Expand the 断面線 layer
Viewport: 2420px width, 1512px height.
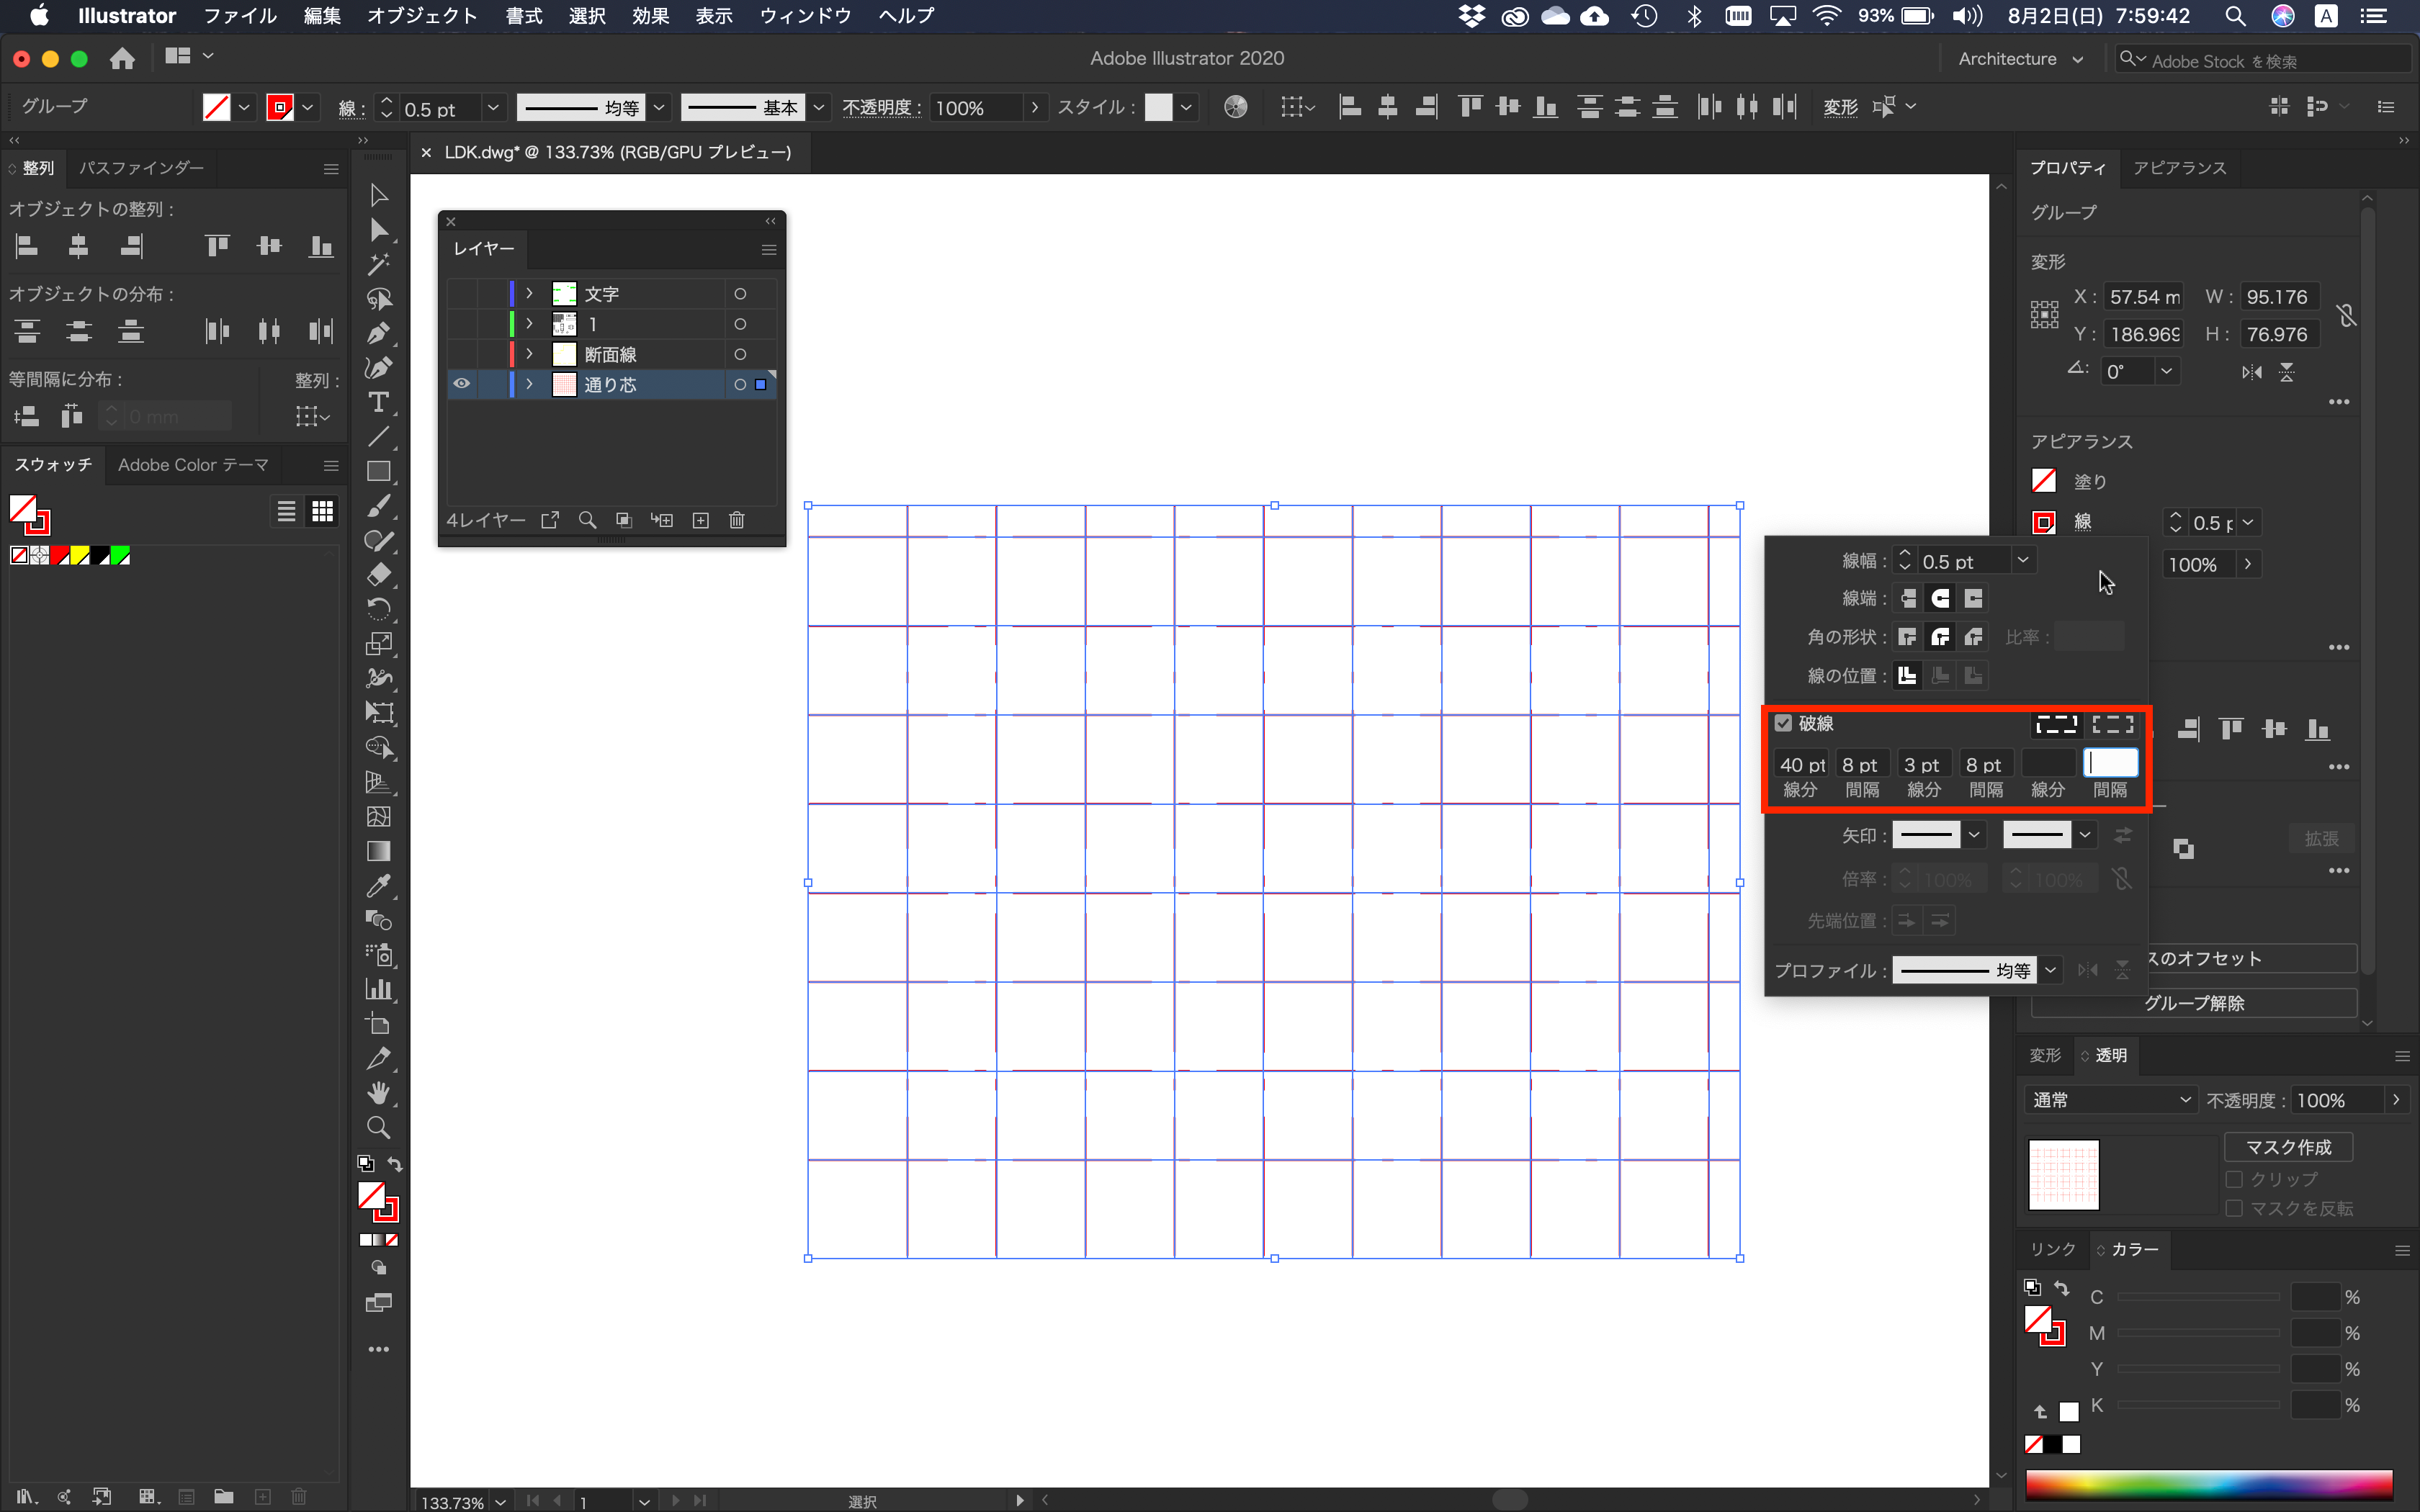pyautogui.click(x=529, y=354)
